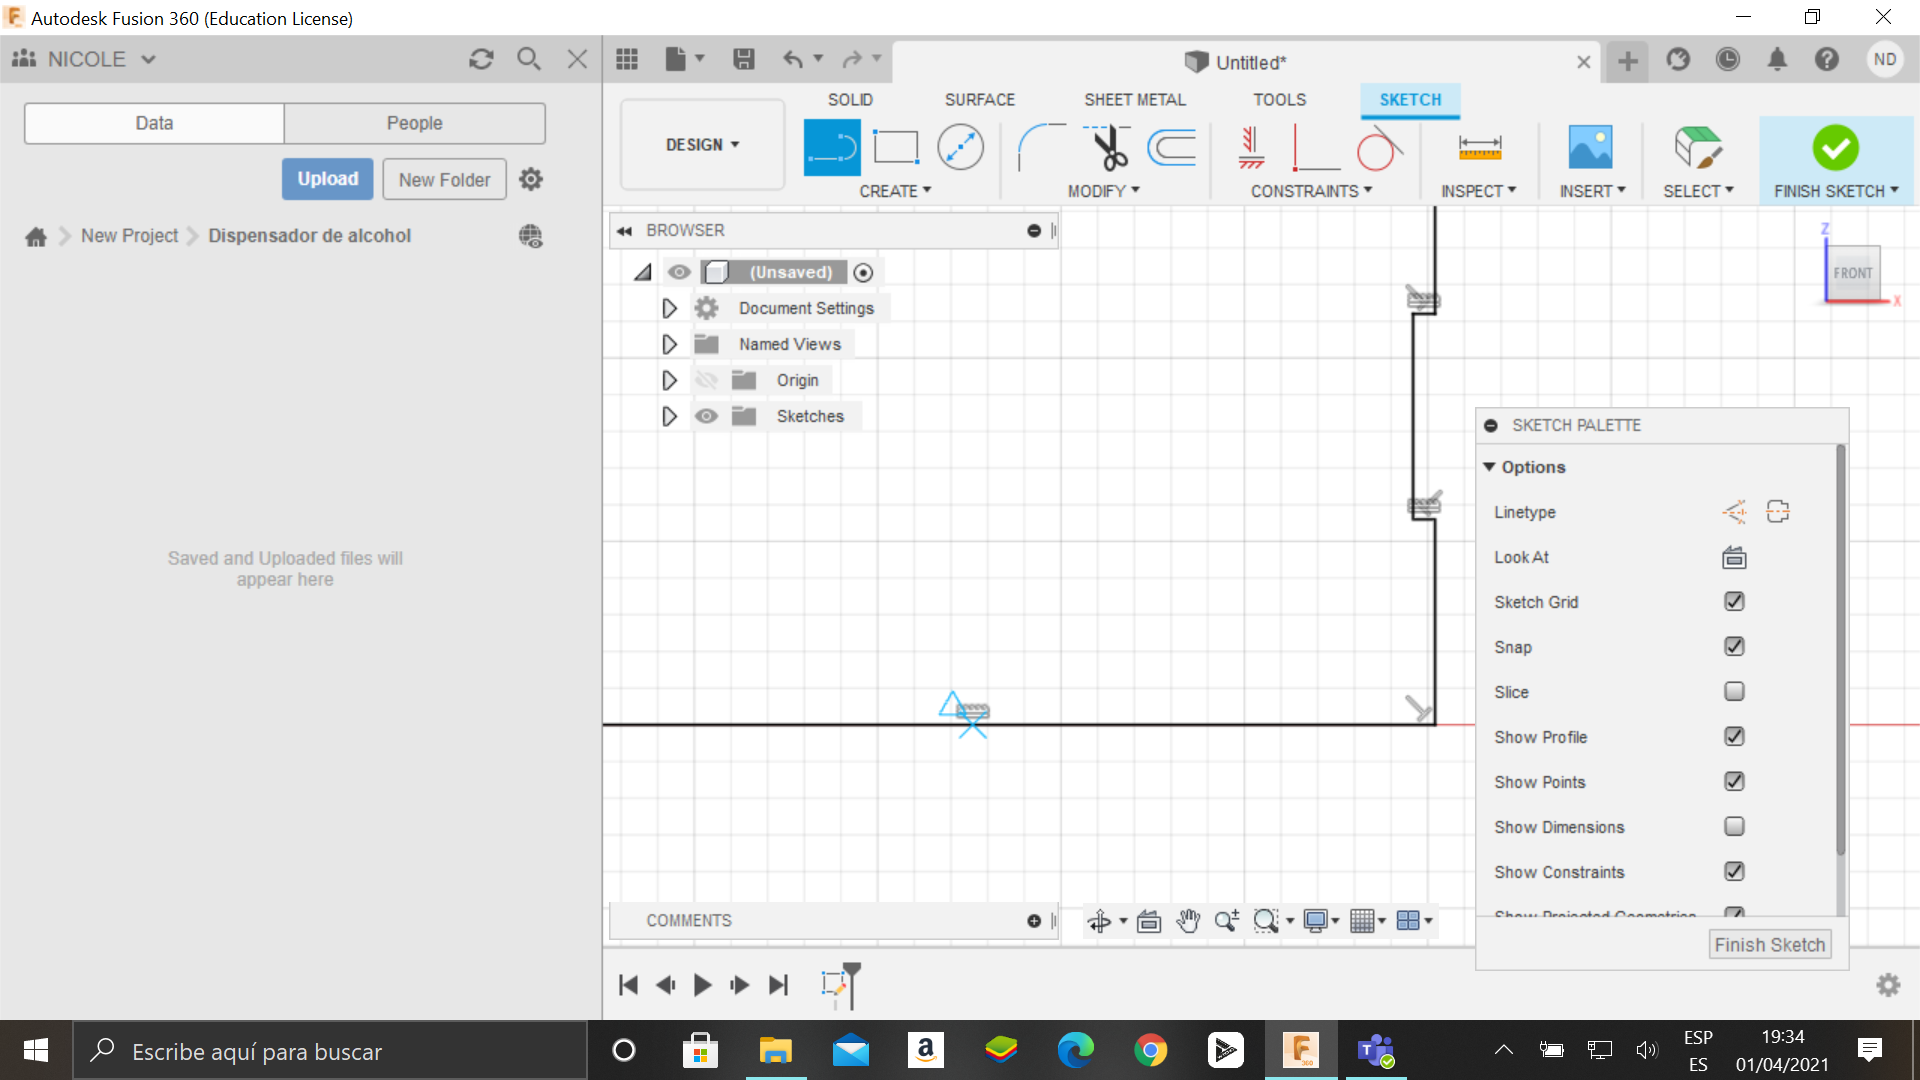Switch to the SOLID tab
This screenshot has height=1080, width=1920.
click(x=850, y=100)
